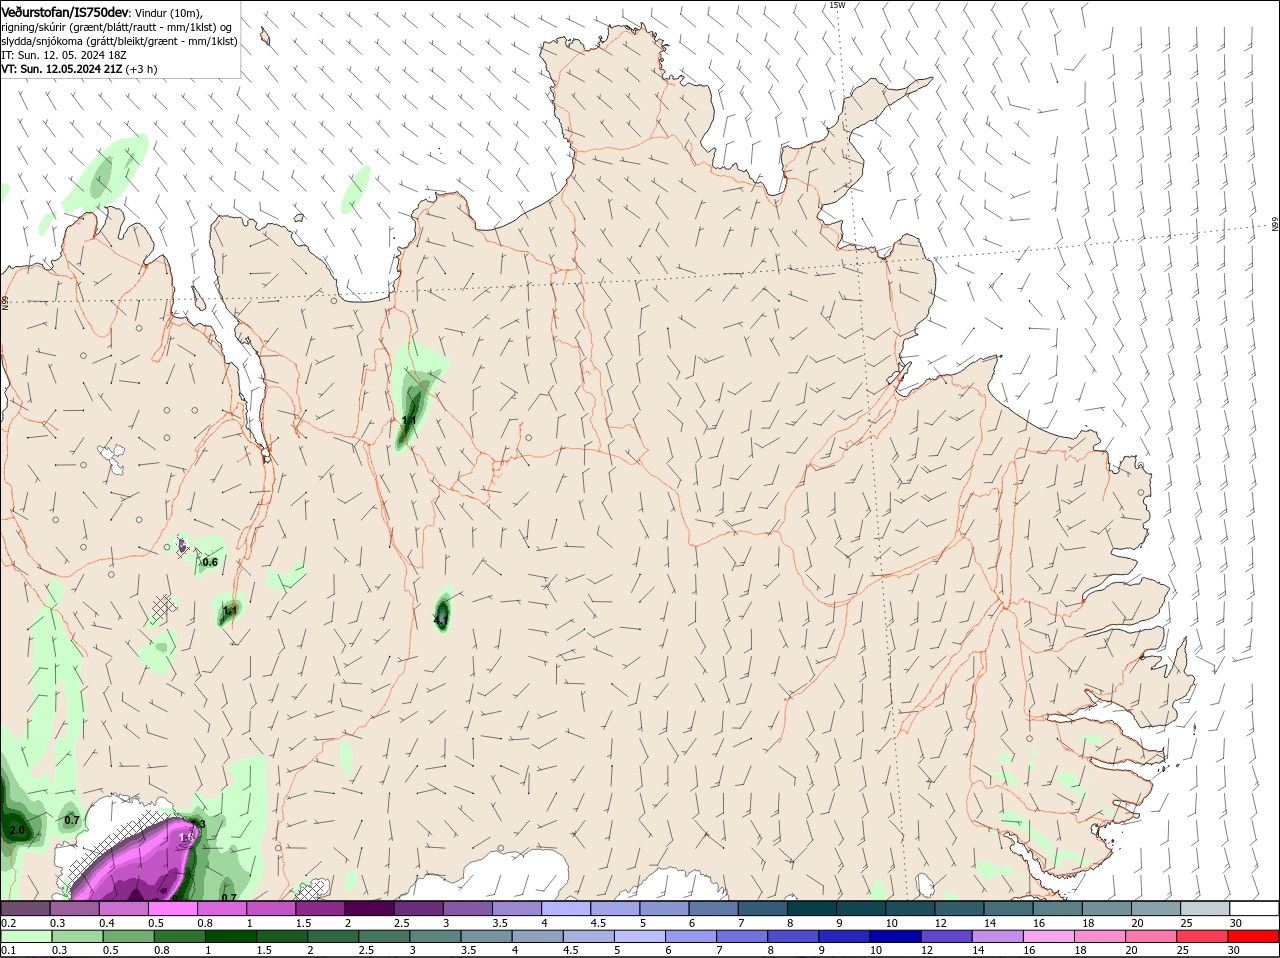This screenshot has width=1280, height=958.
Task: Pick upper legend swatch between 12 and 14
Action: pos(960,908)
